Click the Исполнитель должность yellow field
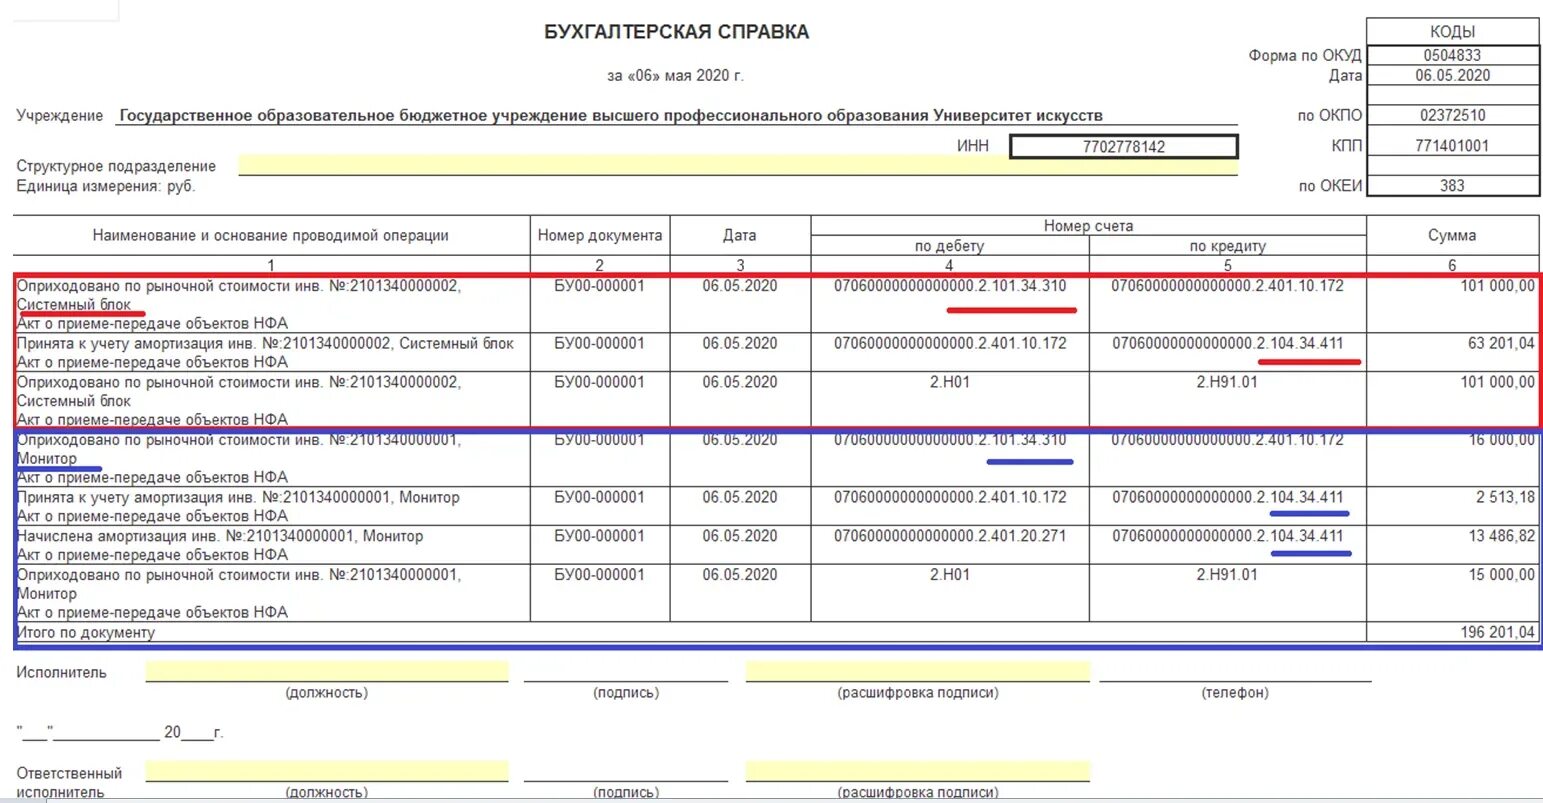This screenshot has height=803, width=1543. (x=327, y=672)
